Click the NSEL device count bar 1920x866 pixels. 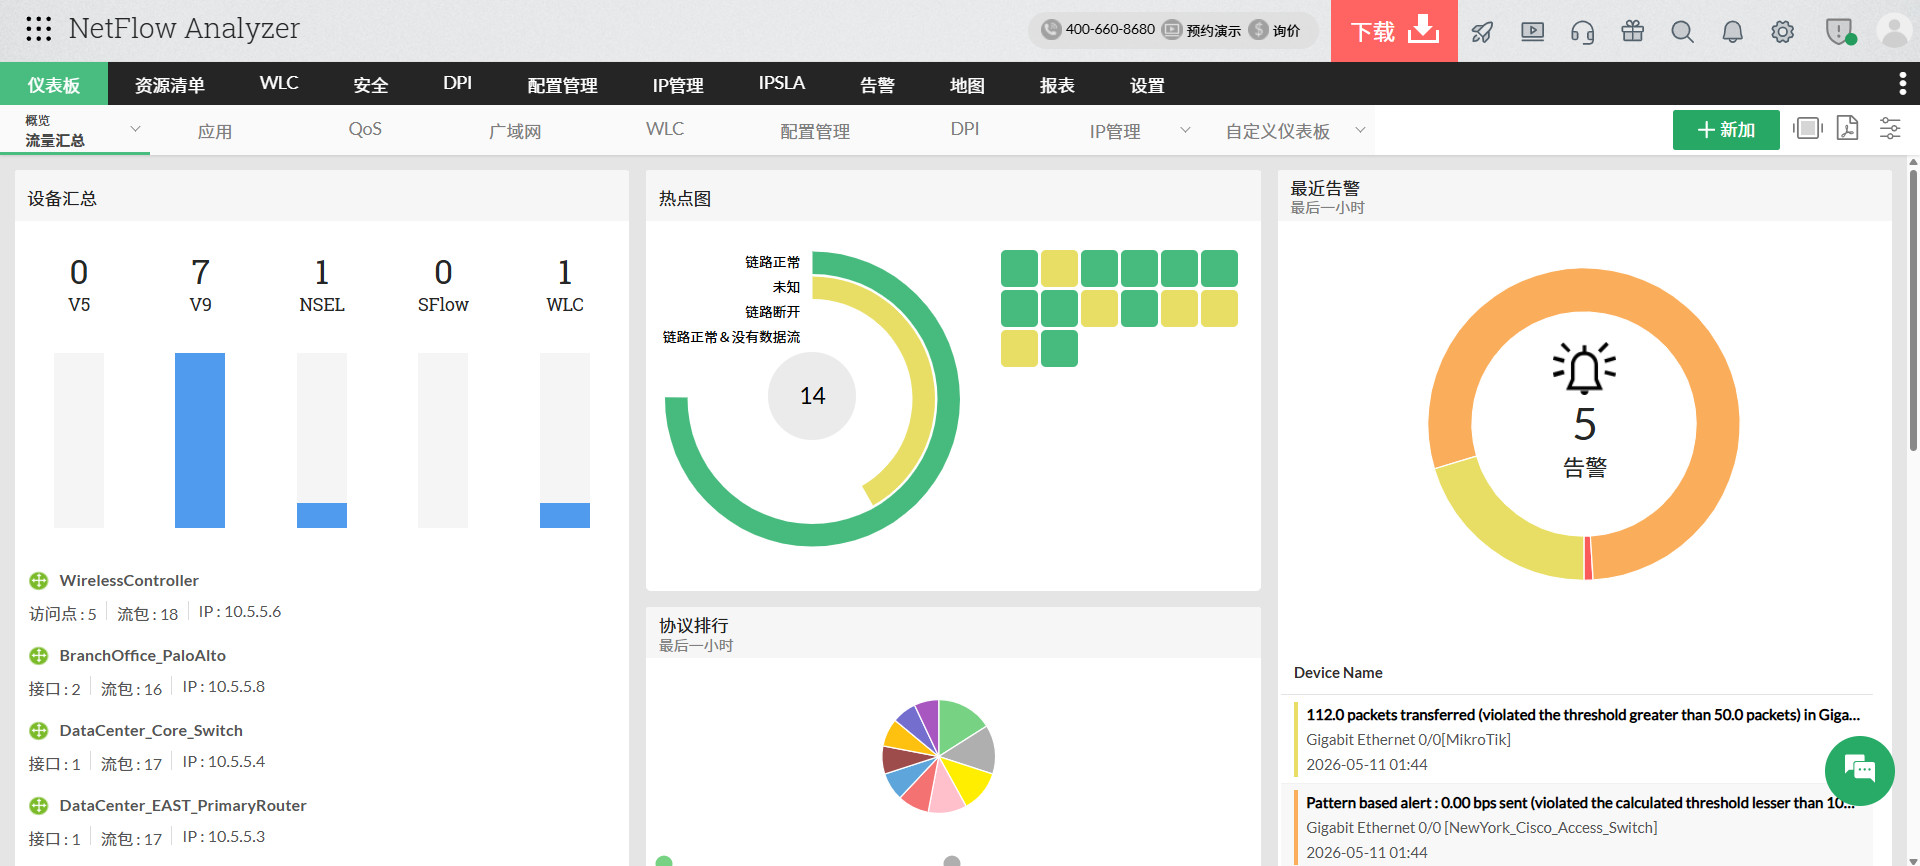click(x=322, y=515)
